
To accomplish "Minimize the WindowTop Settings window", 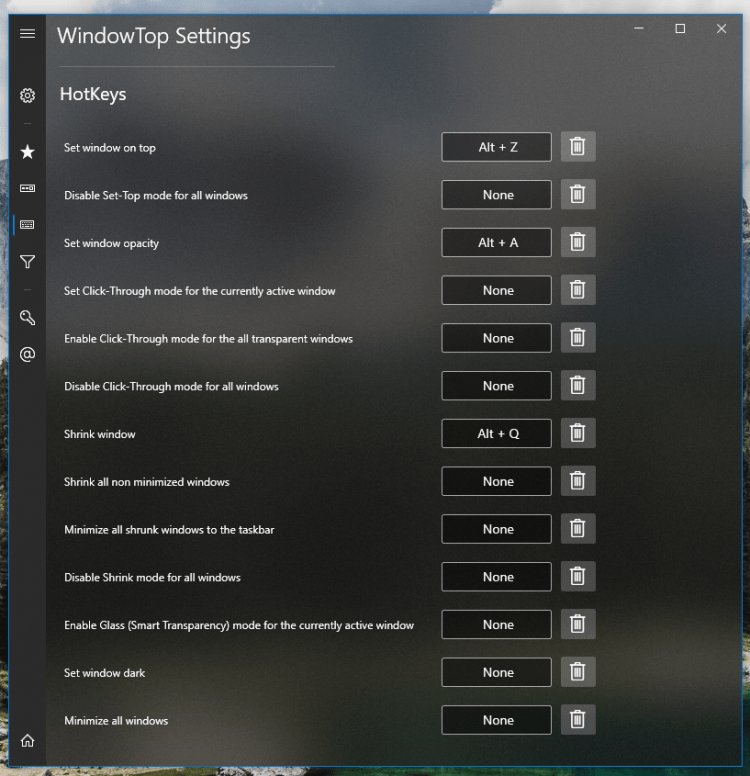I will pos(639,29).
